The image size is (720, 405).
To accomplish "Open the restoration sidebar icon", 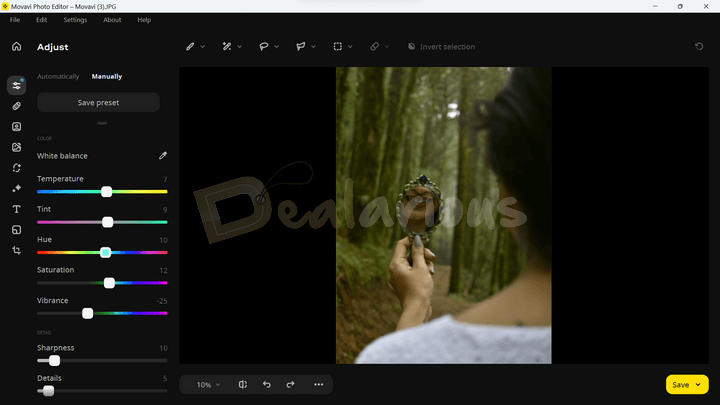I will [x=17, y=168].
